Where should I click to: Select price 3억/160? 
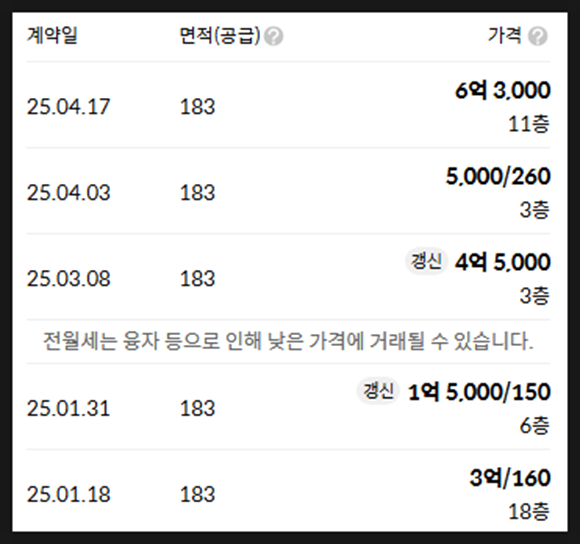510,478
